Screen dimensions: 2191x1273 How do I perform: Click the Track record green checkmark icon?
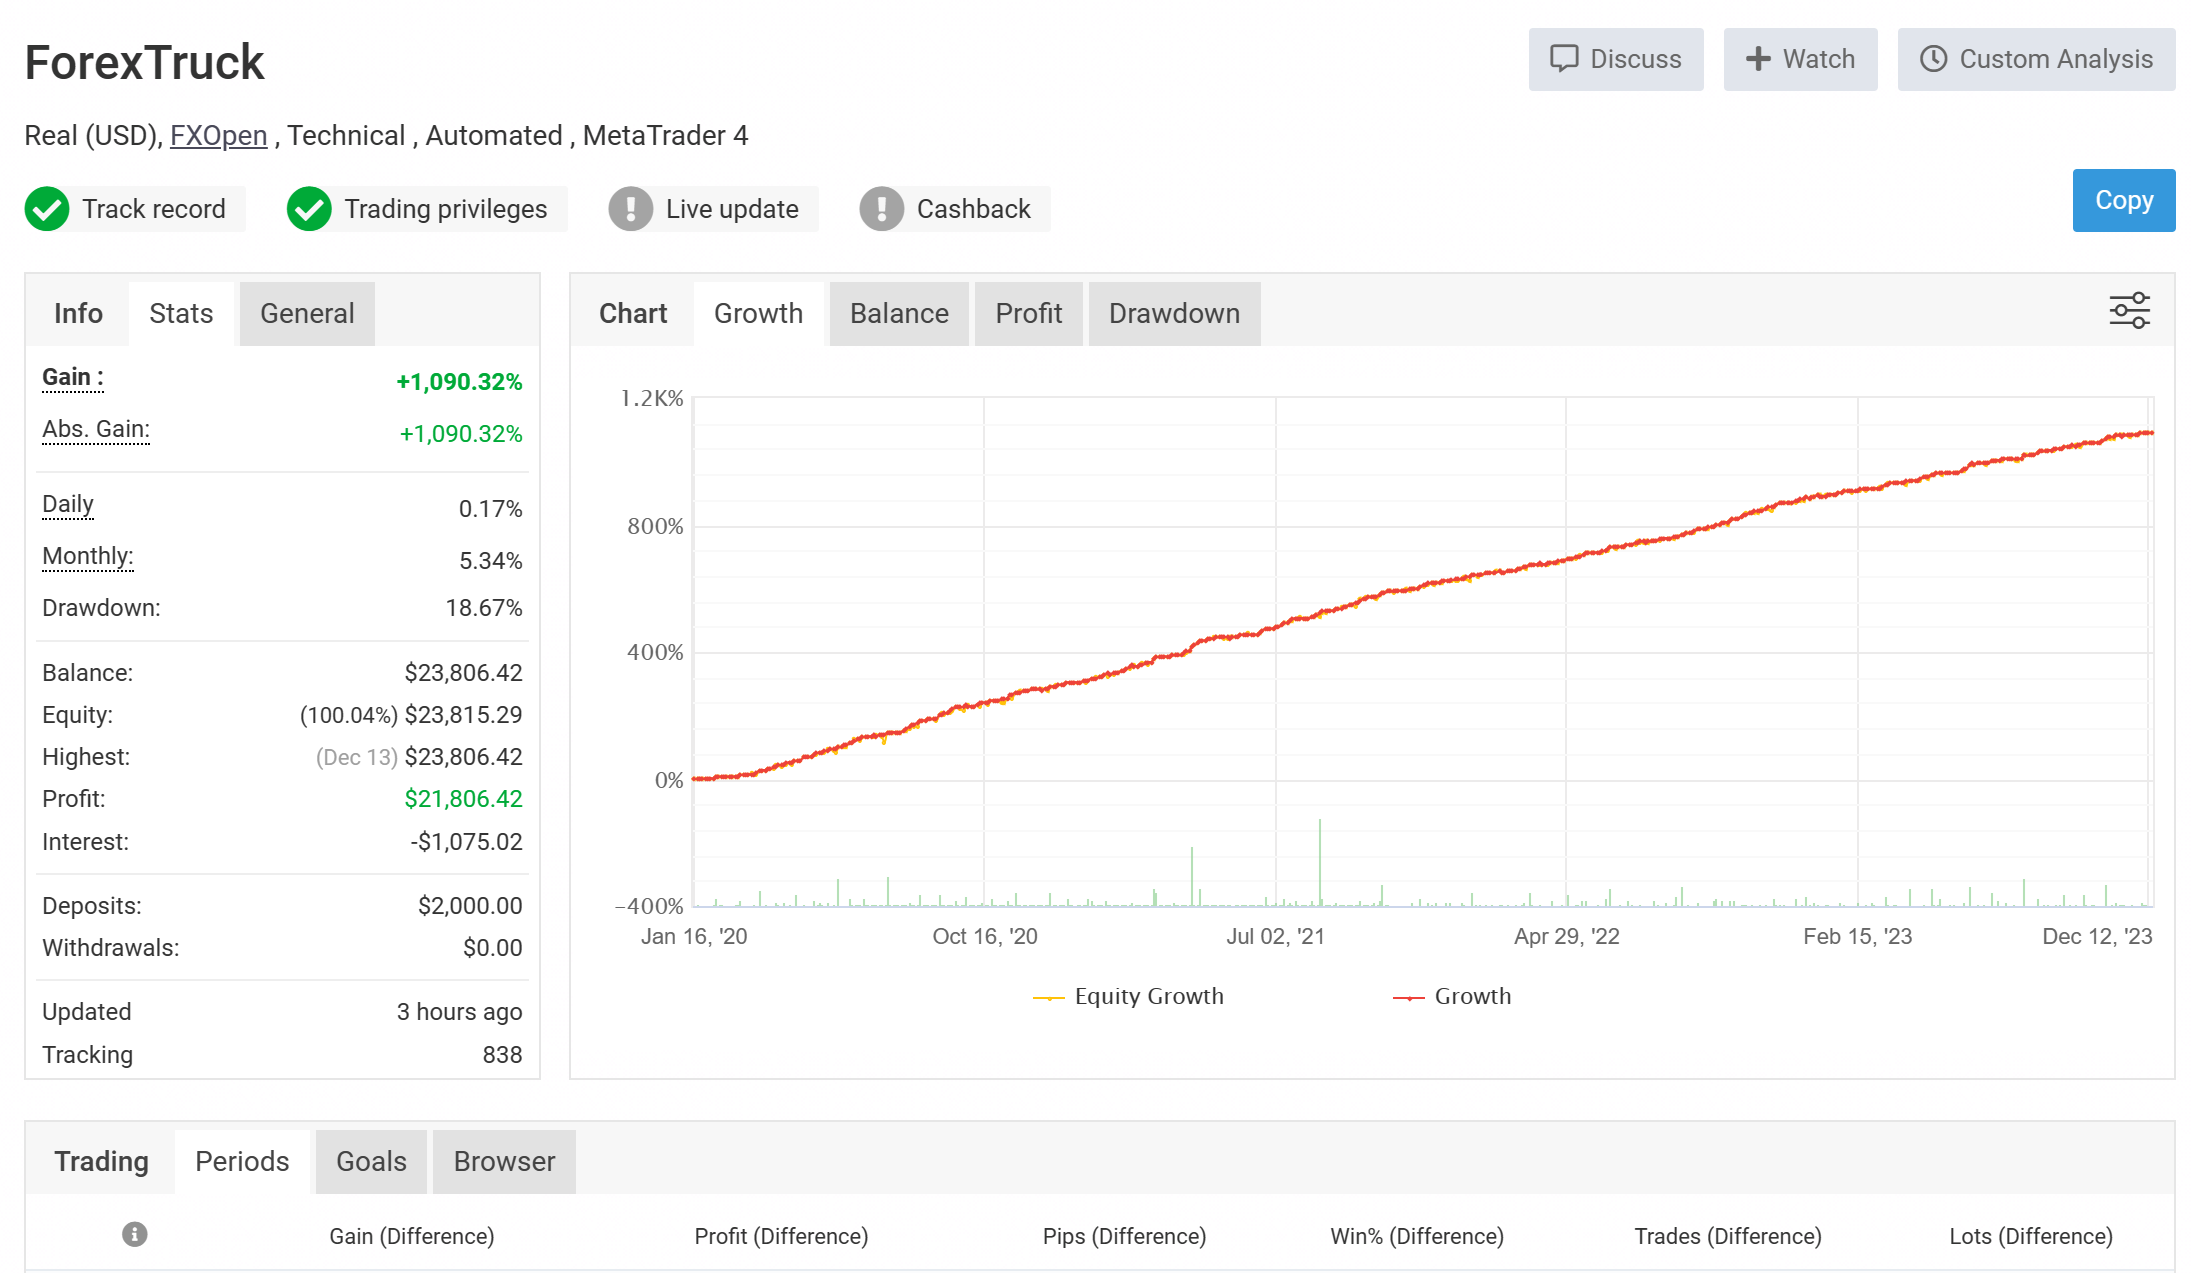(x=47, y=209)
